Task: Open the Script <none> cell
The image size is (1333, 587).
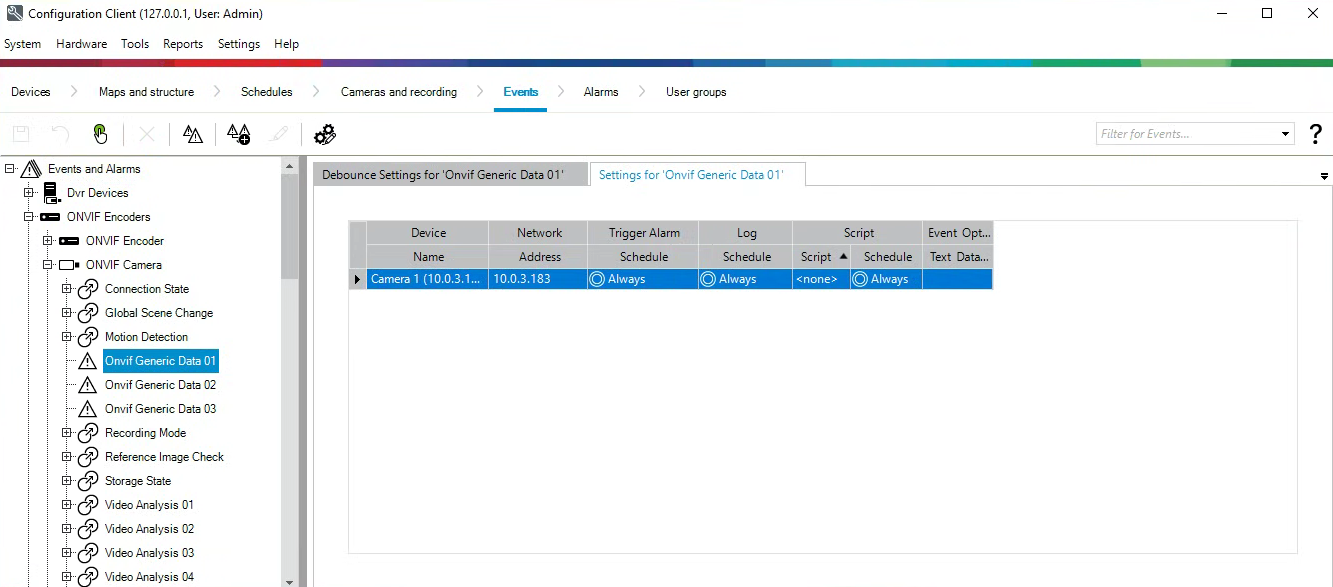Action: (820, 279)
